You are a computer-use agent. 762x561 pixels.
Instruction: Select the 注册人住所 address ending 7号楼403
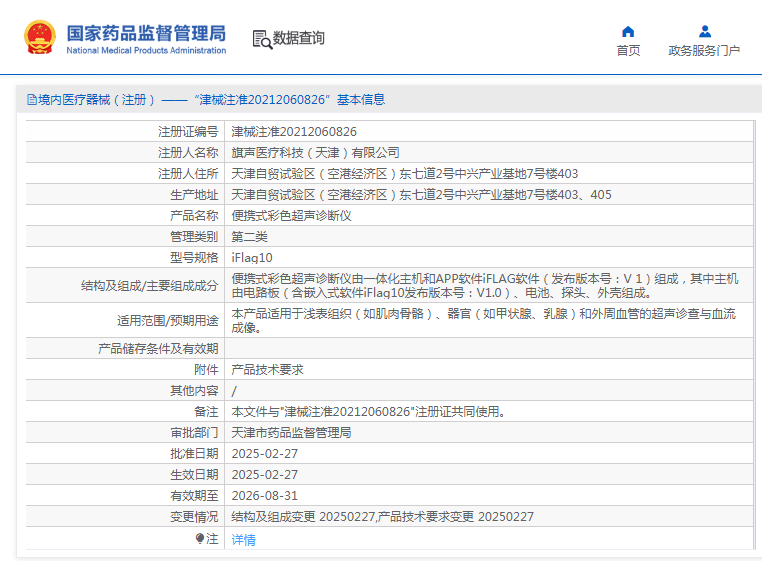[405, 174]
